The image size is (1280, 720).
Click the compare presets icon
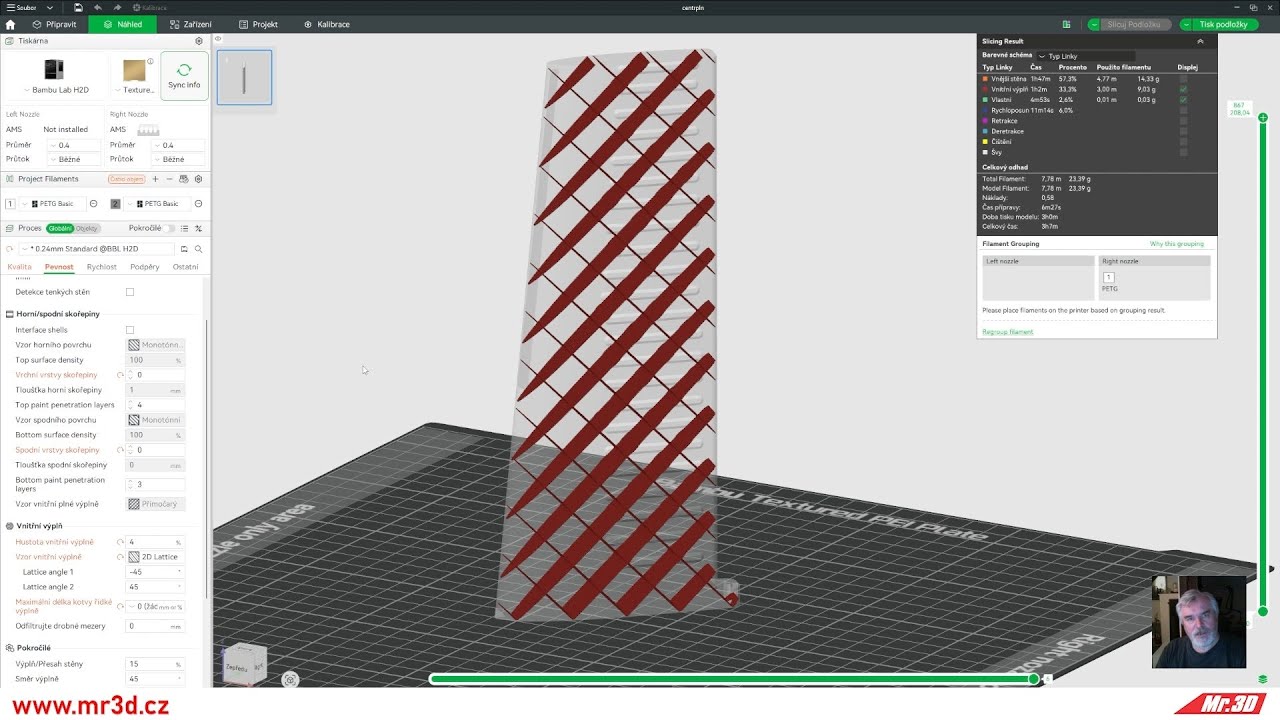(198, 229)
